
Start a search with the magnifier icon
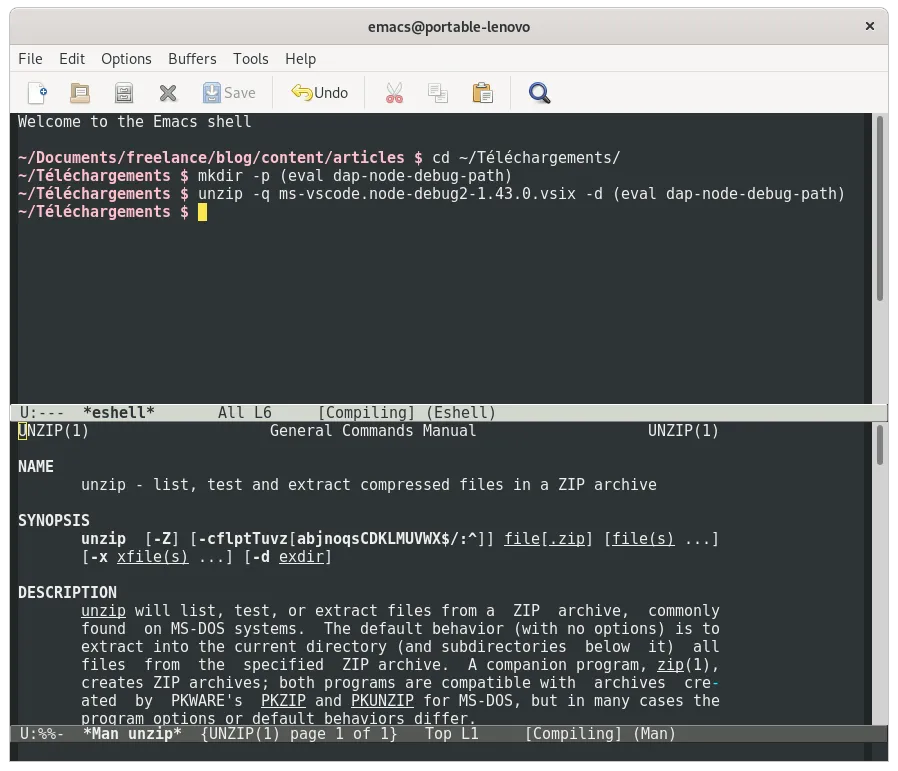[x=539, y=92]
